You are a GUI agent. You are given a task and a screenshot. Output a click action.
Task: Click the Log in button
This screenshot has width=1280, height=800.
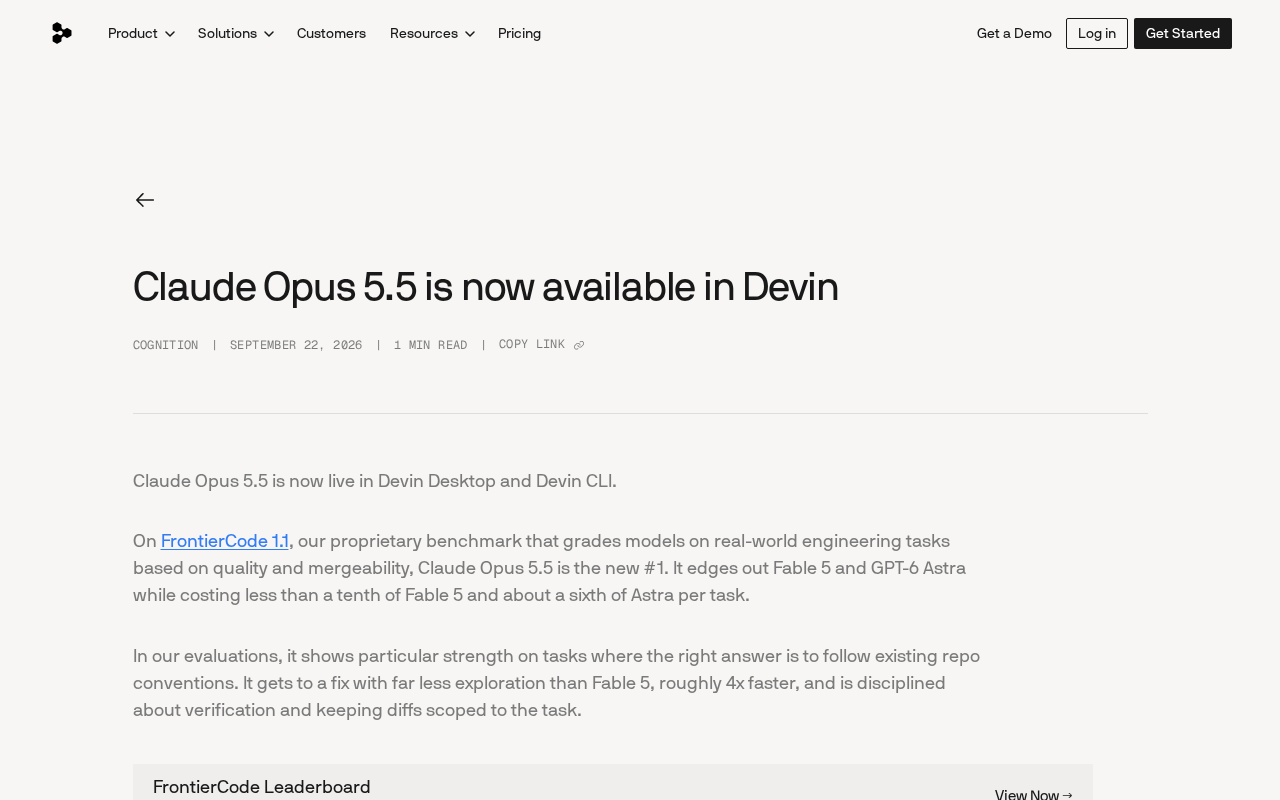[x=1097, y=33]
